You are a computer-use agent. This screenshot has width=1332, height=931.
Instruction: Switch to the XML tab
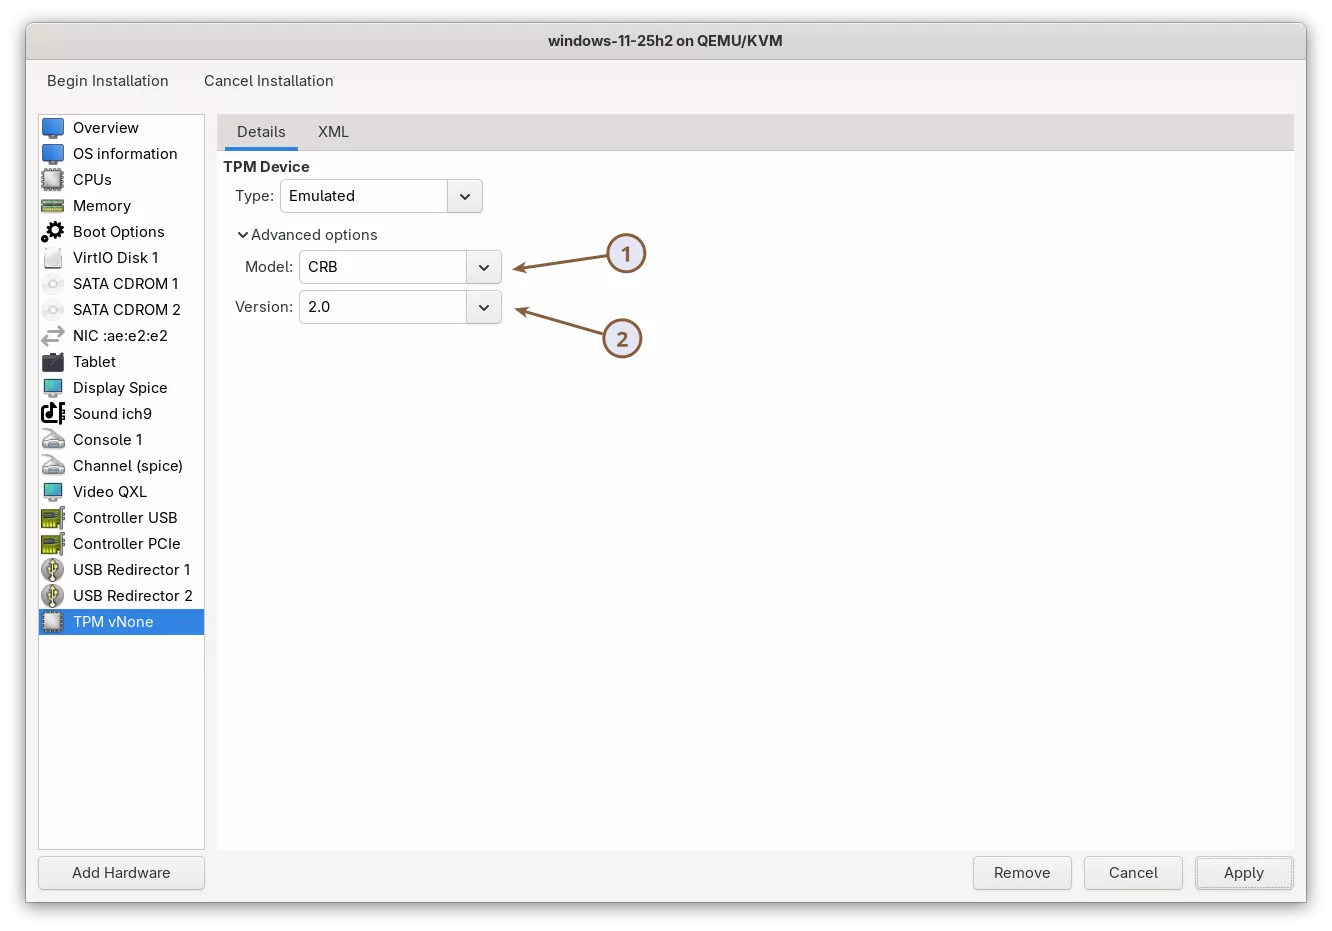pos(333,132)
